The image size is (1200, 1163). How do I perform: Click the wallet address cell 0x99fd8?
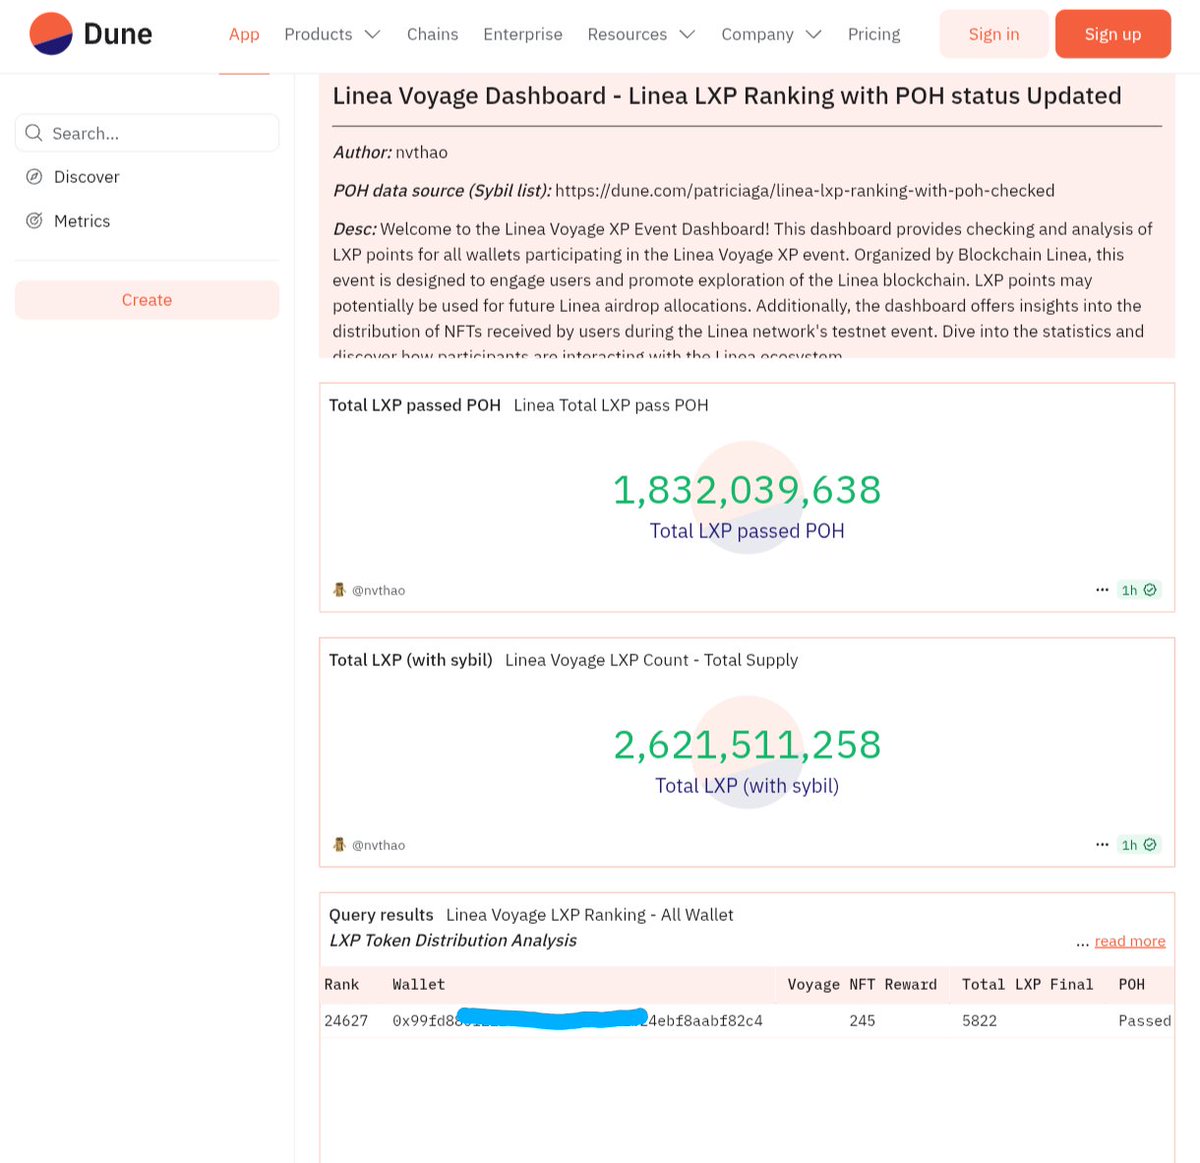(577, 1021)
